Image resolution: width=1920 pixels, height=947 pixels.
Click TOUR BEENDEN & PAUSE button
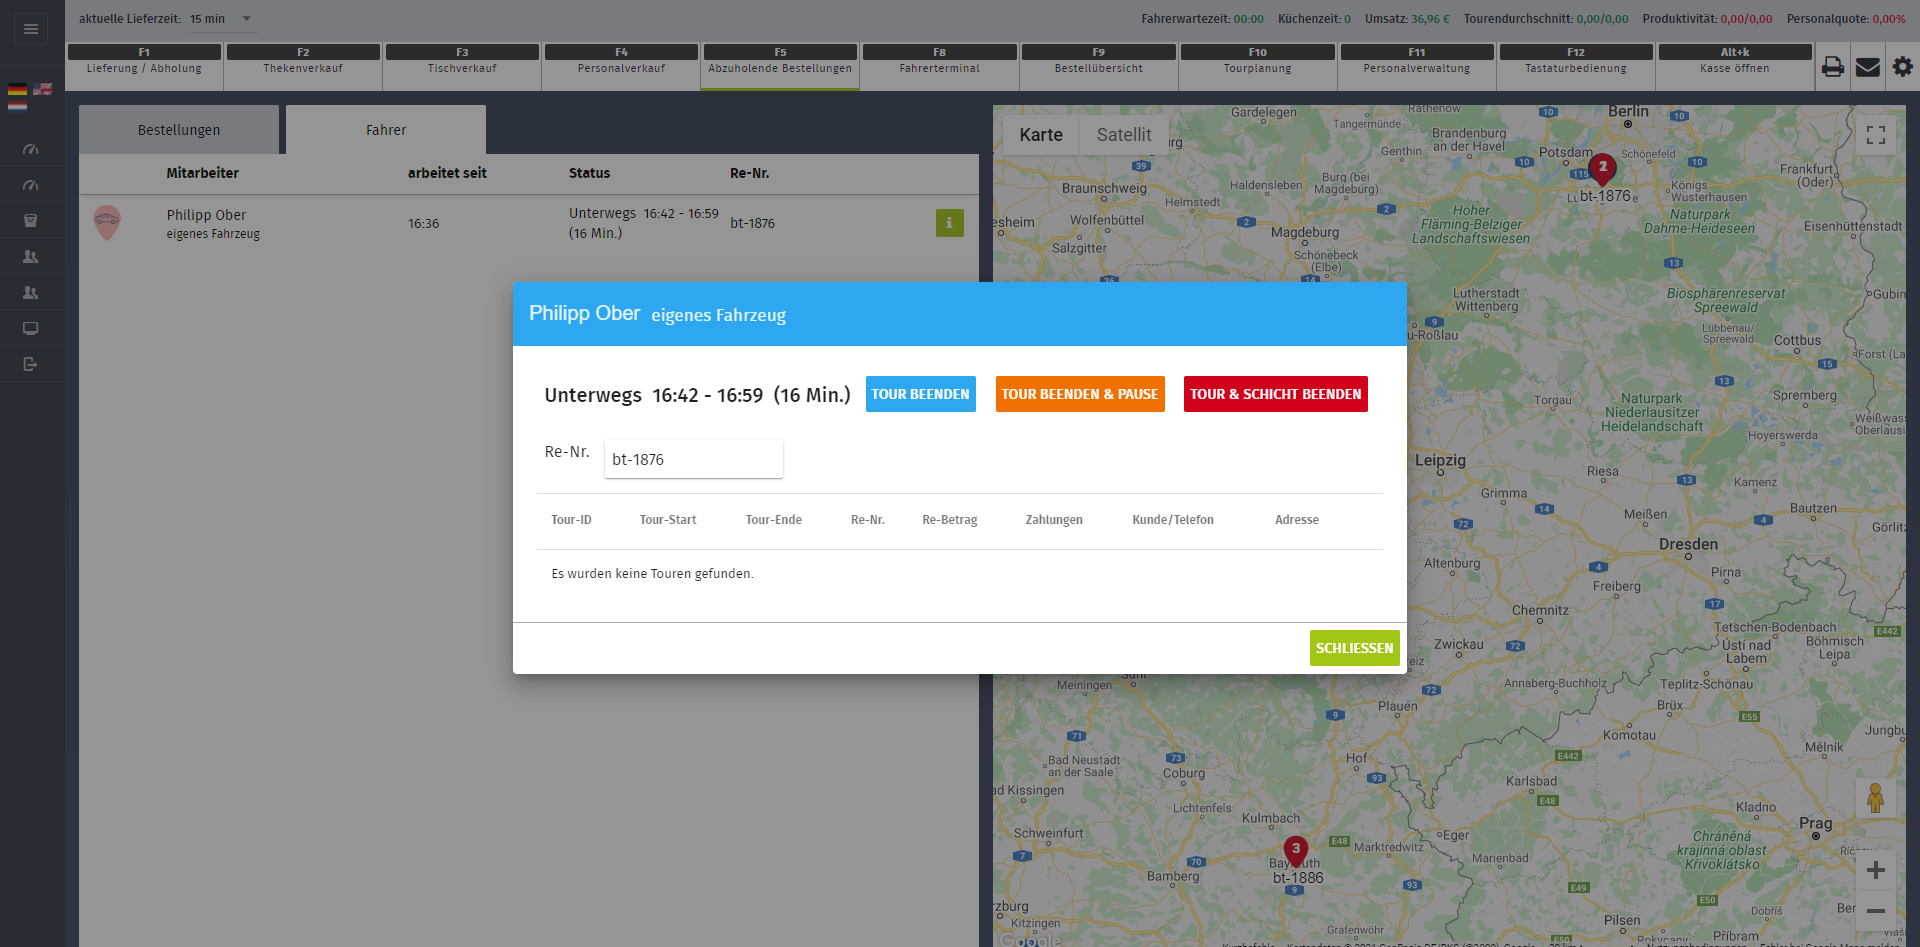tap(1080, 394)
